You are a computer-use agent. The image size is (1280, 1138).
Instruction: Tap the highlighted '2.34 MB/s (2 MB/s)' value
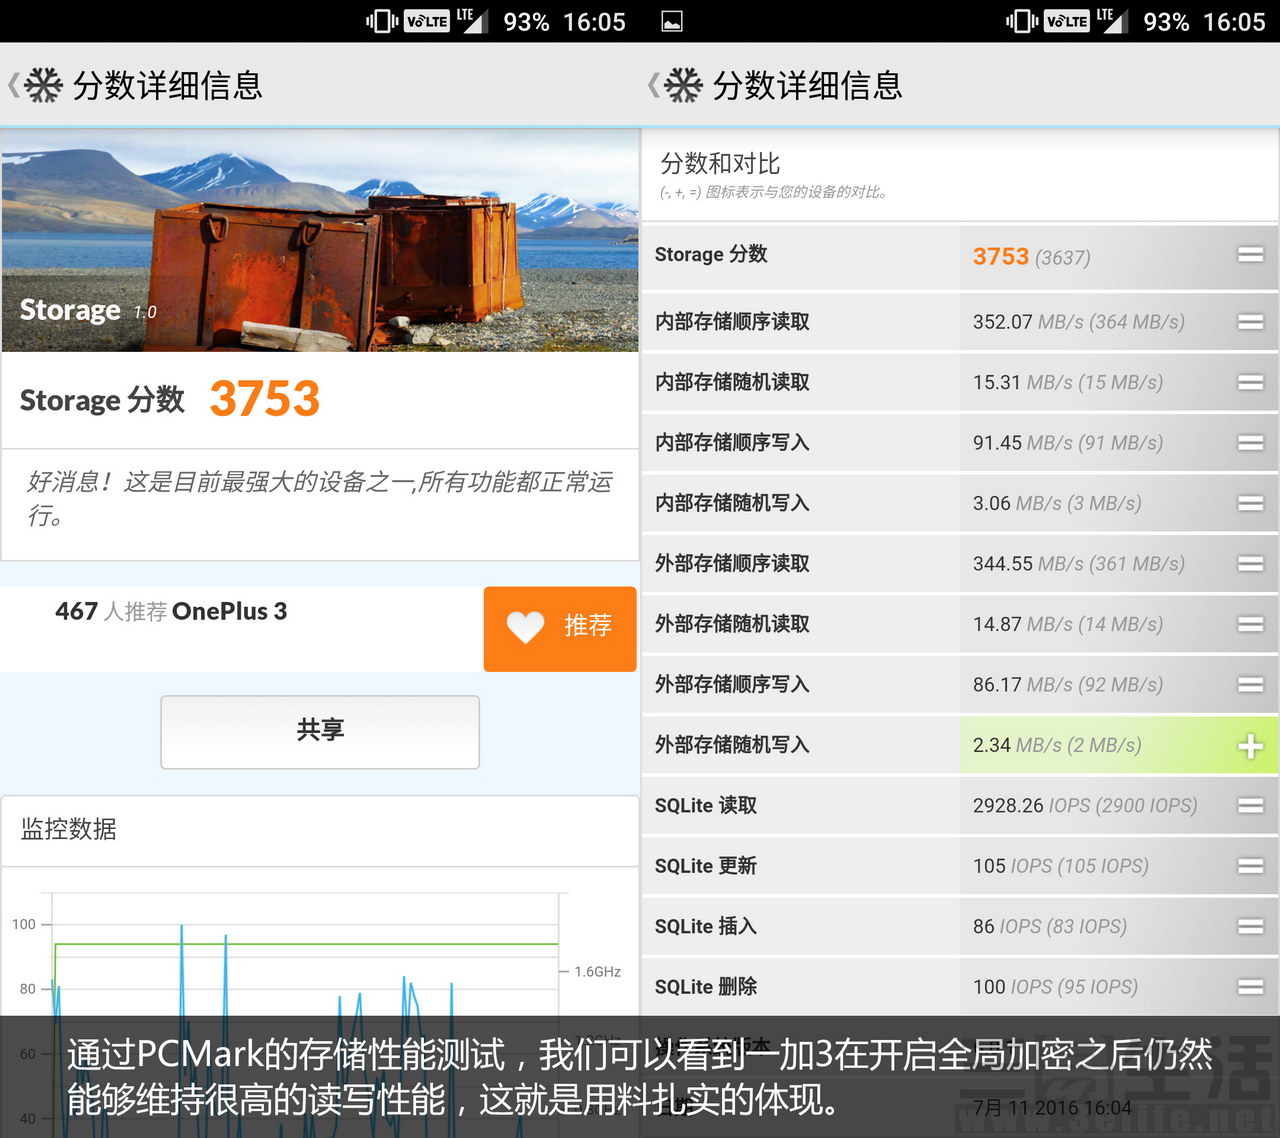1057,745
